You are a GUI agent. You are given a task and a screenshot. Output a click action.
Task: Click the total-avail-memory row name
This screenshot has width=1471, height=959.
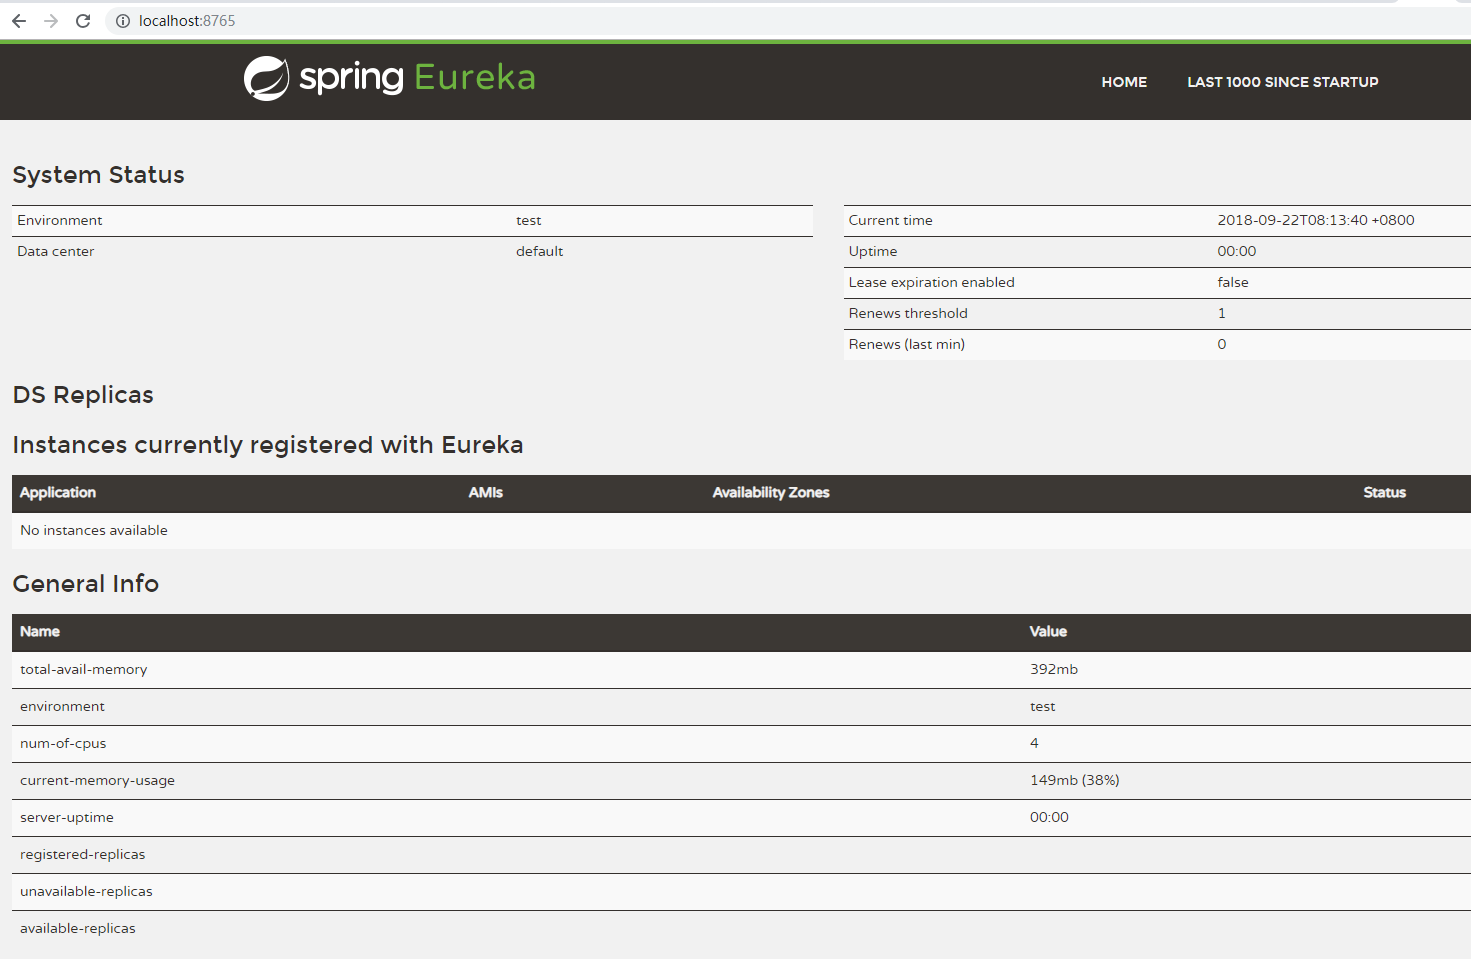(x=84, y=670)
